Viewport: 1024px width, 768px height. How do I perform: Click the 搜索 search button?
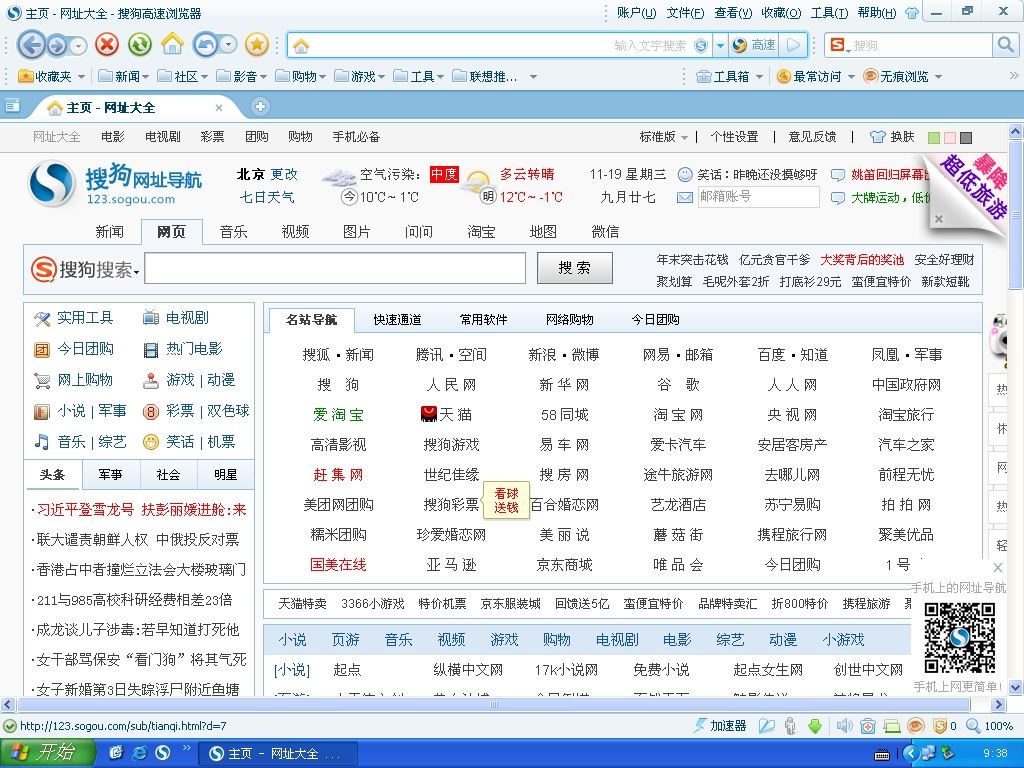[x=575, y=268]
